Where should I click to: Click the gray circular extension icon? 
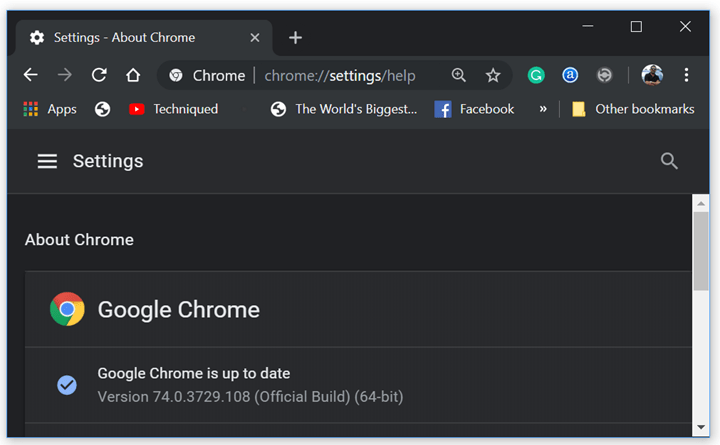coord(604,75)
